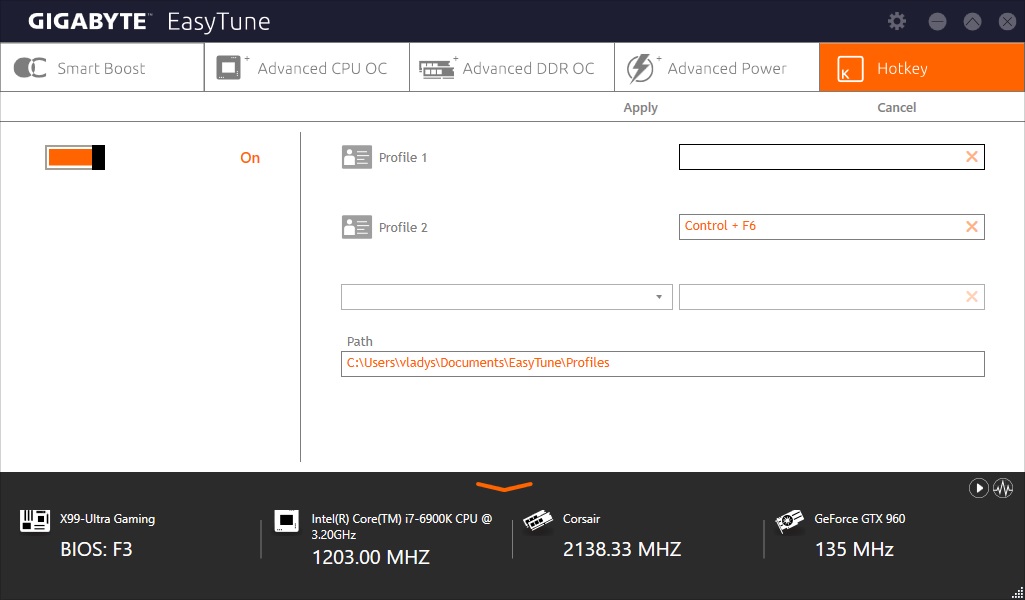Click the play circle icon
This screenshot has height=600, width=1025.
(979, 488)
